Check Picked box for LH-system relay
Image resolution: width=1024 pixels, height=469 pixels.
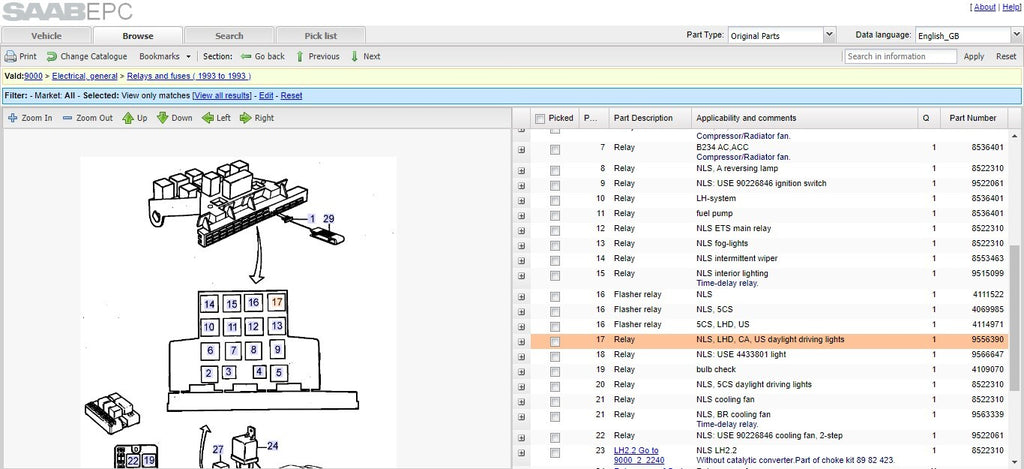click(554, 199)
